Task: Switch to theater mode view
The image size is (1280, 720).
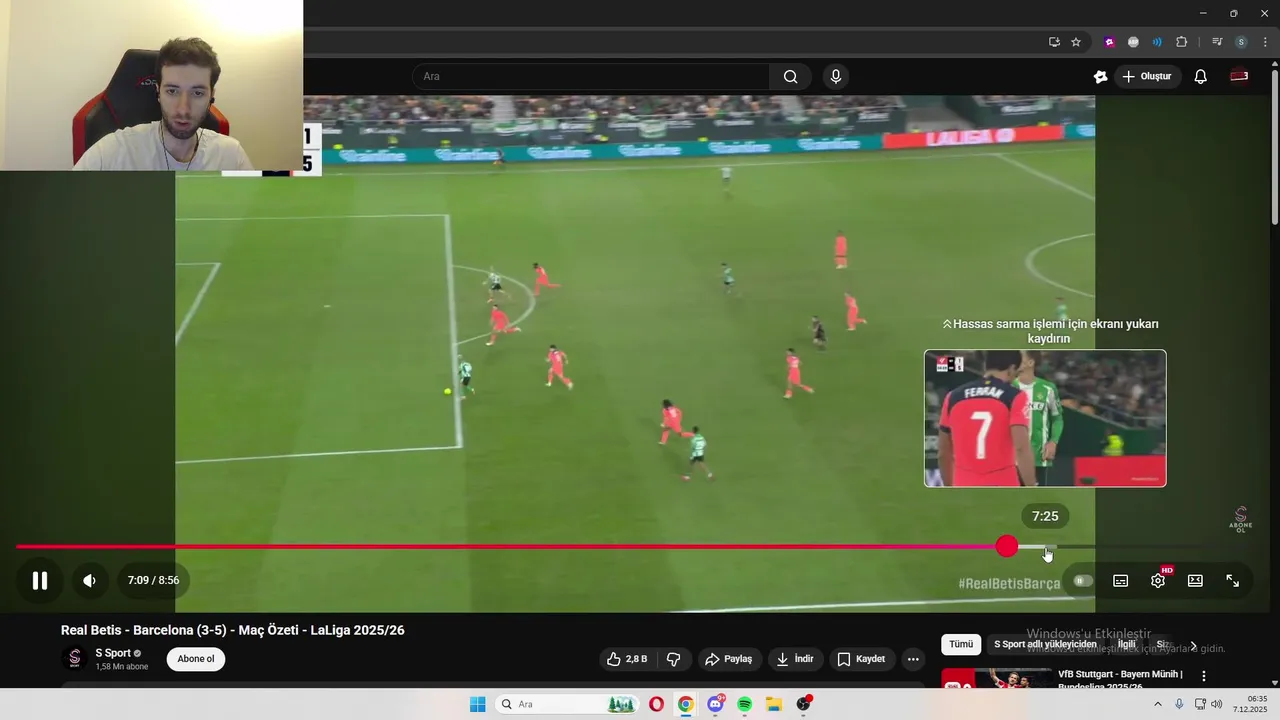Action: 1195,581
